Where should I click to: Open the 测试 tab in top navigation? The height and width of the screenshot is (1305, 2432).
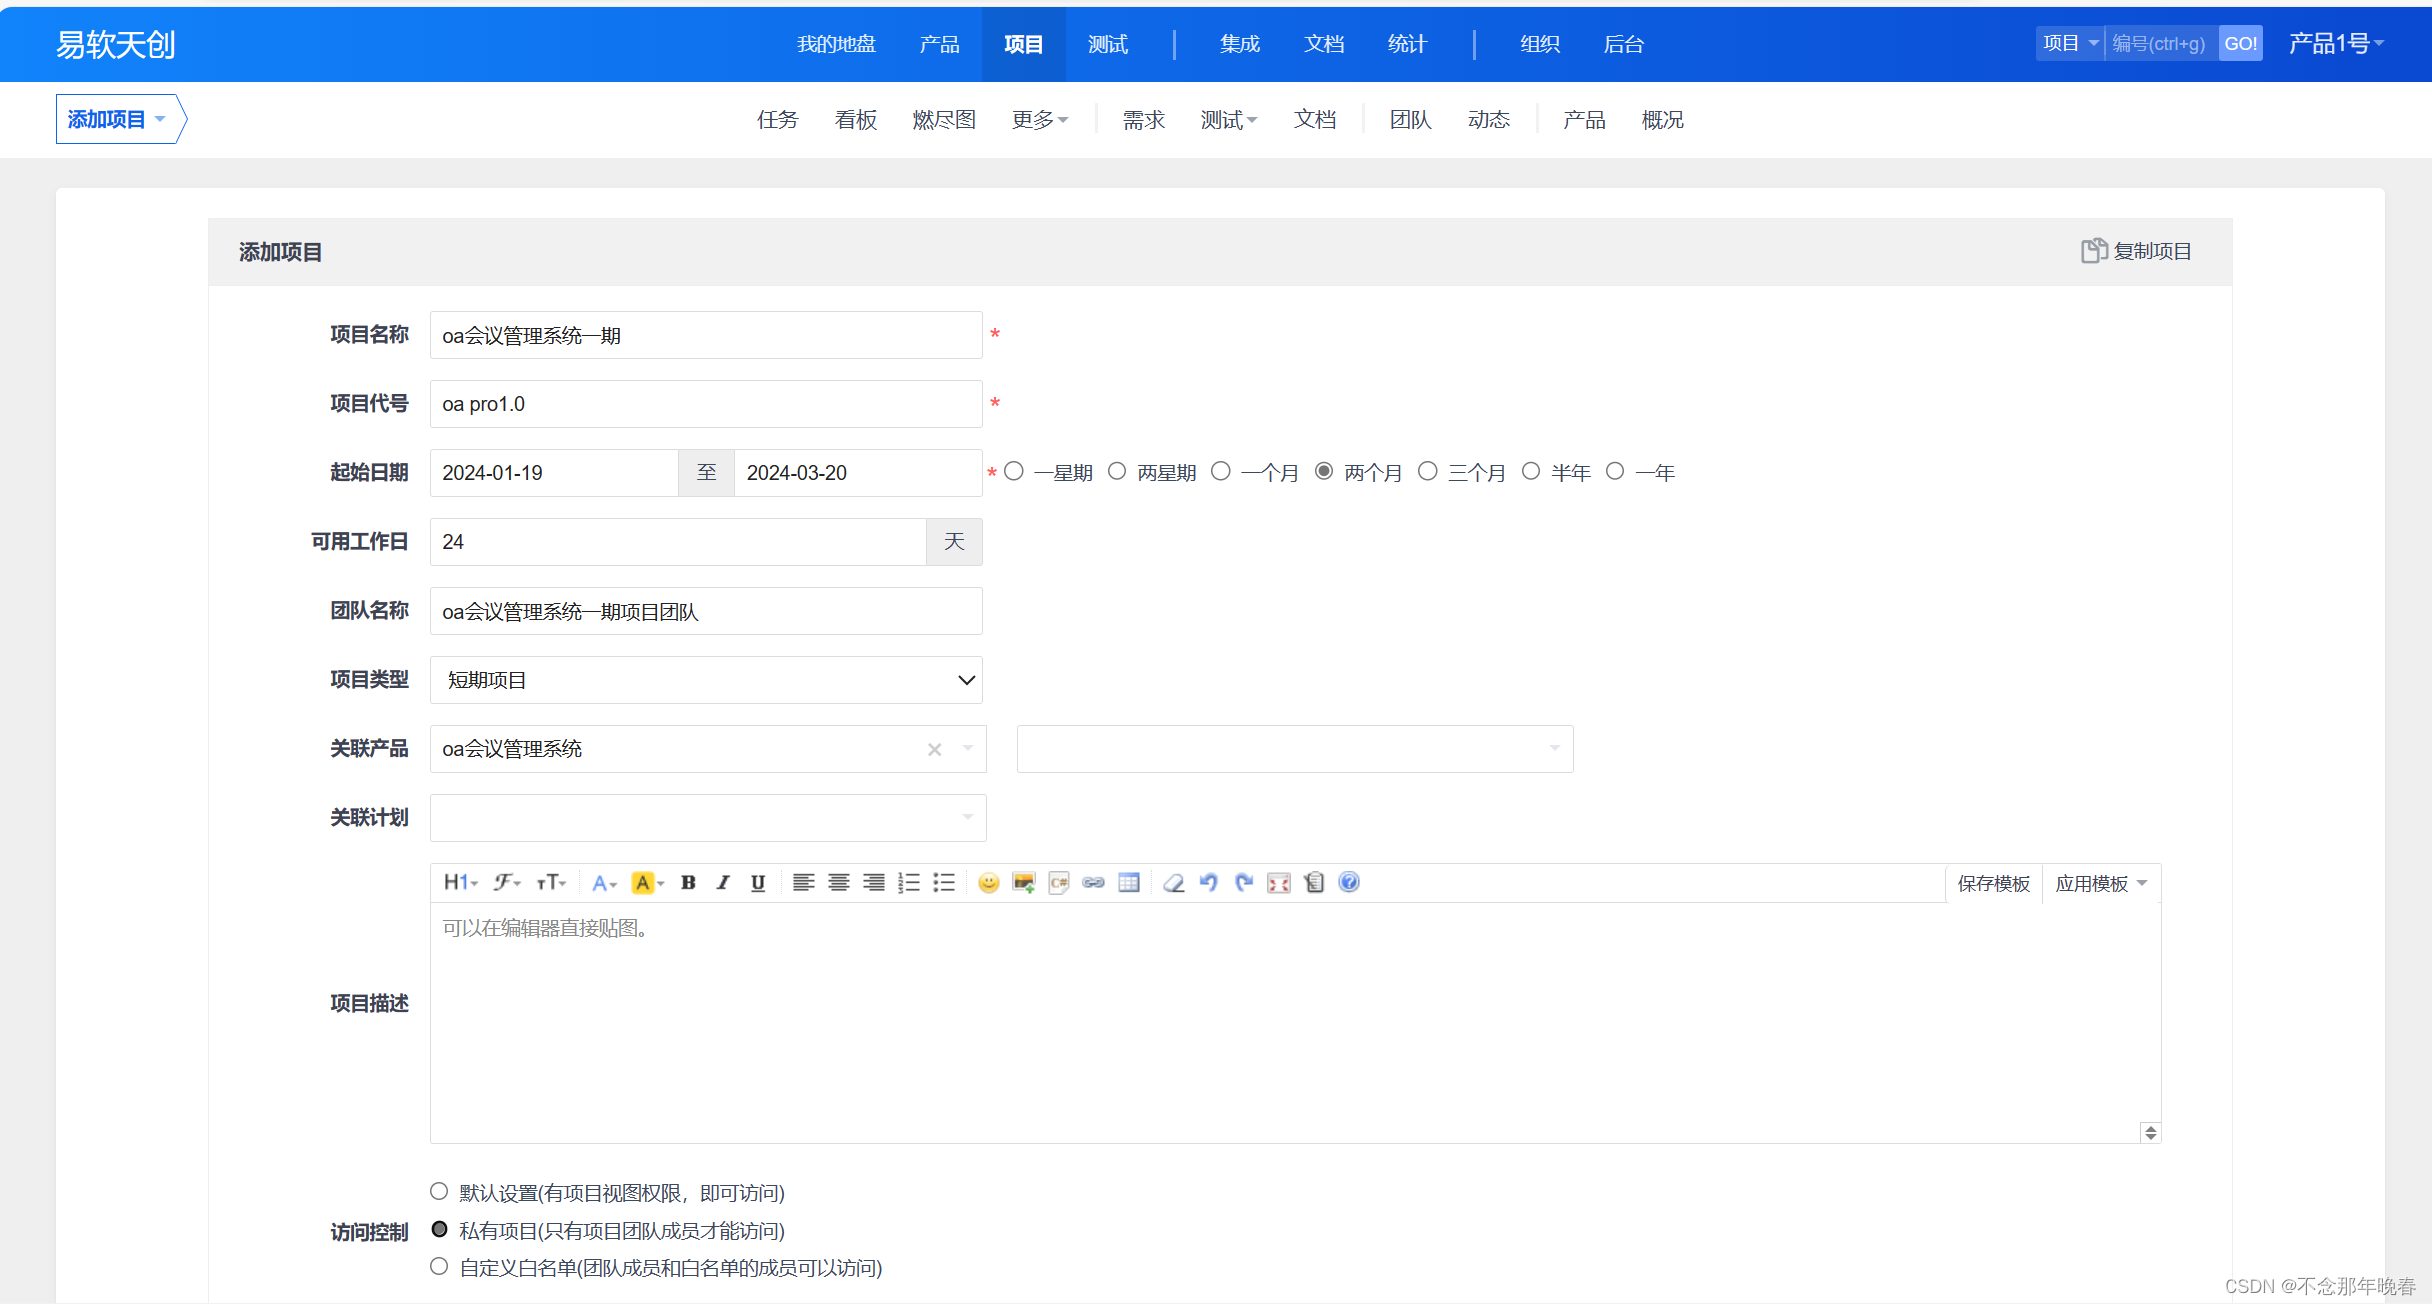(x=1107, y=44)
